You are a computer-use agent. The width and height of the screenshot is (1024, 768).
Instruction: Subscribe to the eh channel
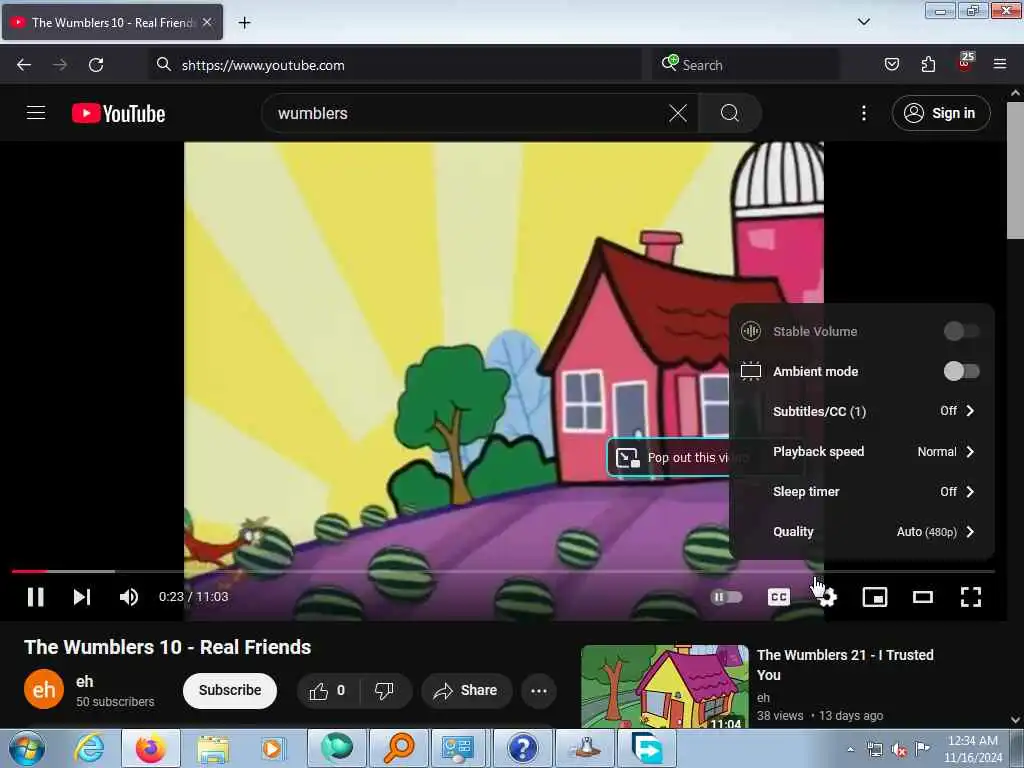230,690
